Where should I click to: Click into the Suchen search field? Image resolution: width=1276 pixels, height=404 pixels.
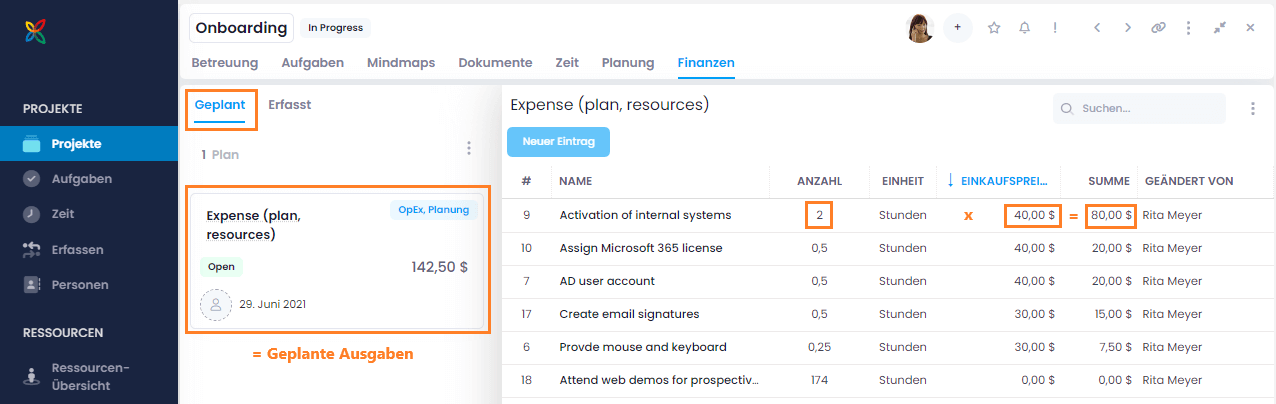point(1145,108)
